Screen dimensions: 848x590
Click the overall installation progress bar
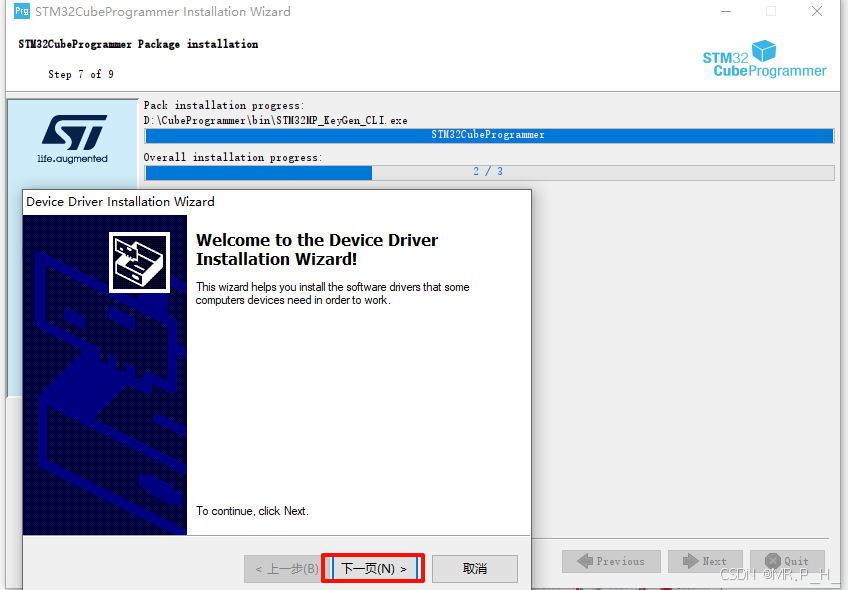click(489, 173)
